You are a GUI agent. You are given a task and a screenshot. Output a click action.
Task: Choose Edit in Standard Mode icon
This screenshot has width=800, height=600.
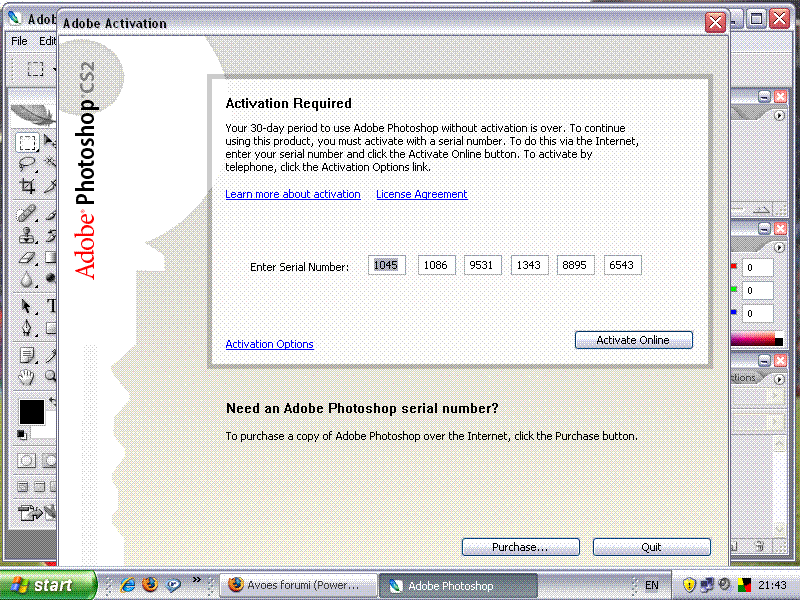(27, 461)
